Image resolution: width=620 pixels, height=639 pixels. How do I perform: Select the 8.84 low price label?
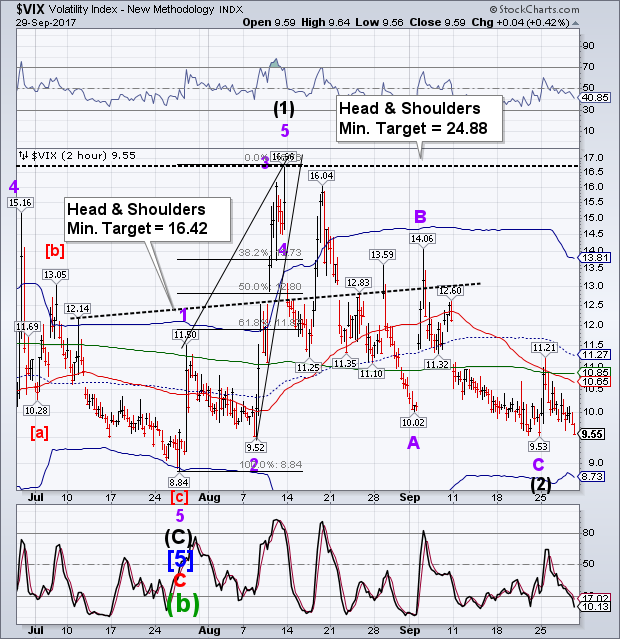(x=179, y=481)
